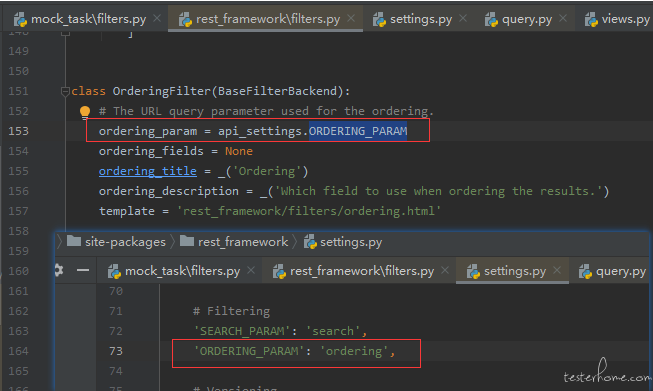Close the settings.py tab in lower panel
This screenshot has height=391, width=653.
[557, 270]
